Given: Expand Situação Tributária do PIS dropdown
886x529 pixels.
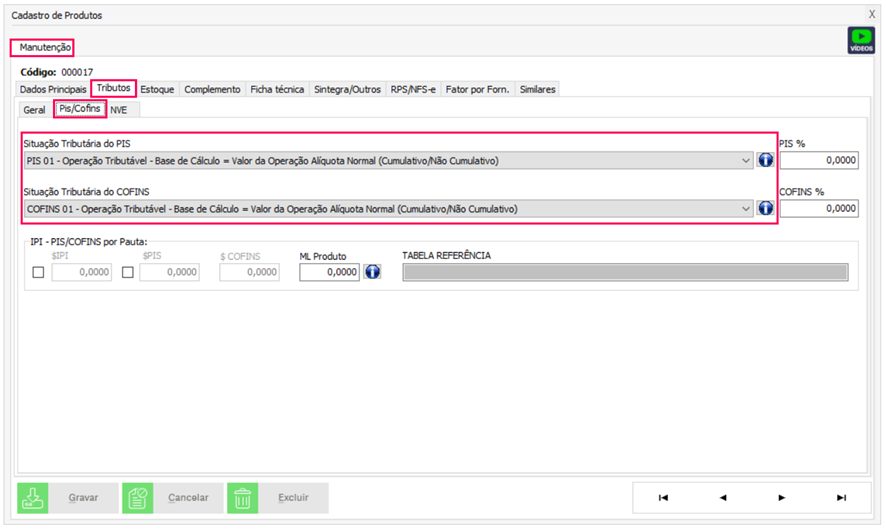Looking at the screenshot, I should pos(746,161).
